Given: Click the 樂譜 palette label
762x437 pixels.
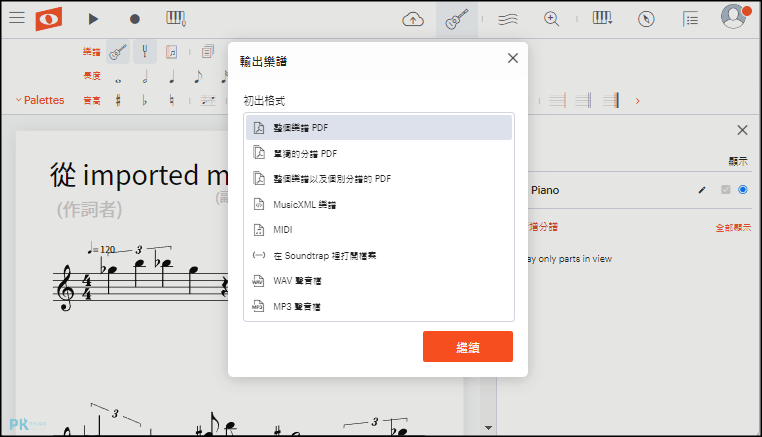Looking at the screenshot, I should (91, 52).
